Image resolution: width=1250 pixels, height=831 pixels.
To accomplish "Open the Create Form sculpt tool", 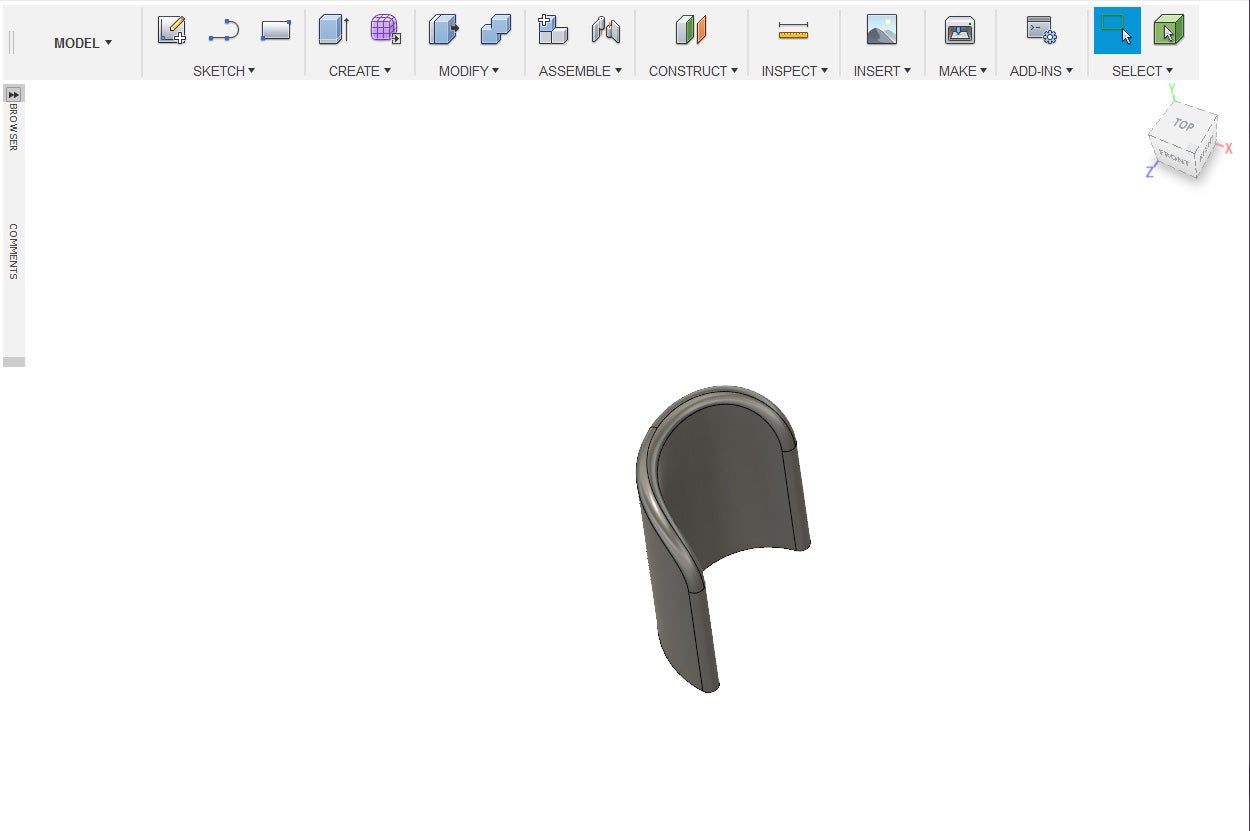I will tap(385, 30).
